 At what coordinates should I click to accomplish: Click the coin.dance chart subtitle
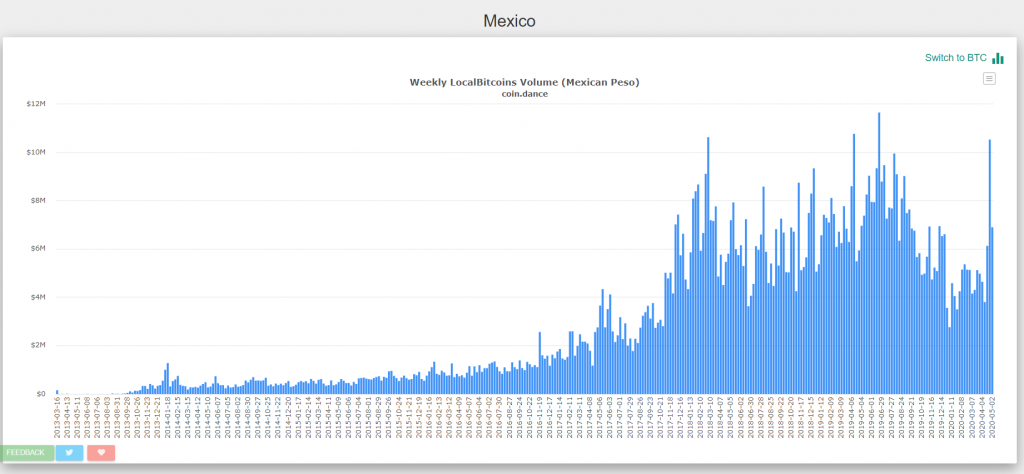(524, 94)
